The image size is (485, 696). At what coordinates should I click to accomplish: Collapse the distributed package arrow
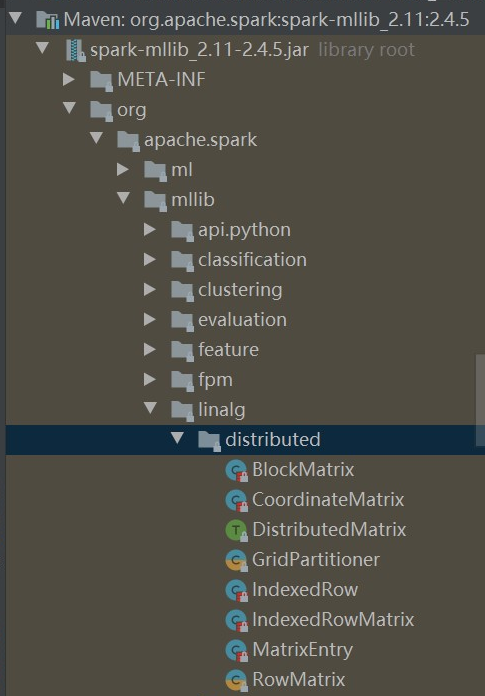pyautogui.click(x=177, y=438)
